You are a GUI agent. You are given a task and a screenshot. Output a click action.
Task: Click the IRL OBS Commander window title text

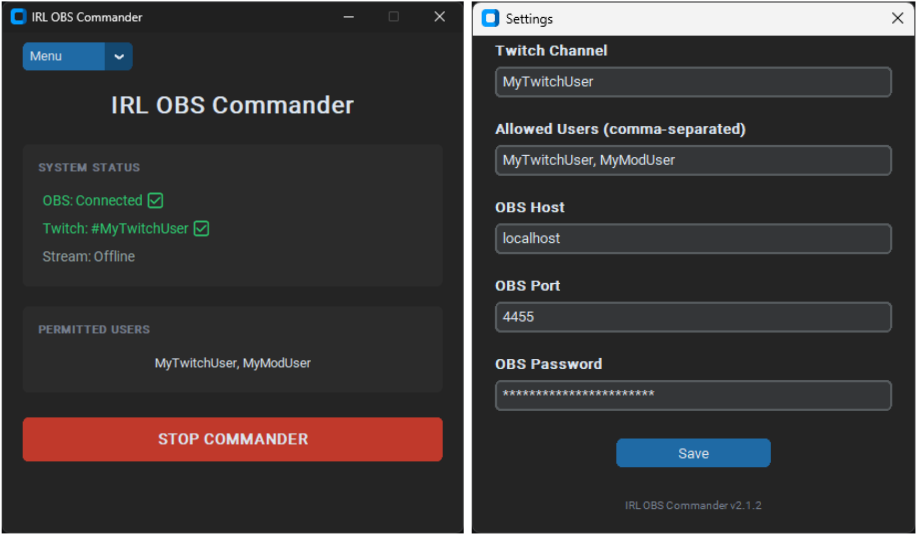tap(87, 17)
